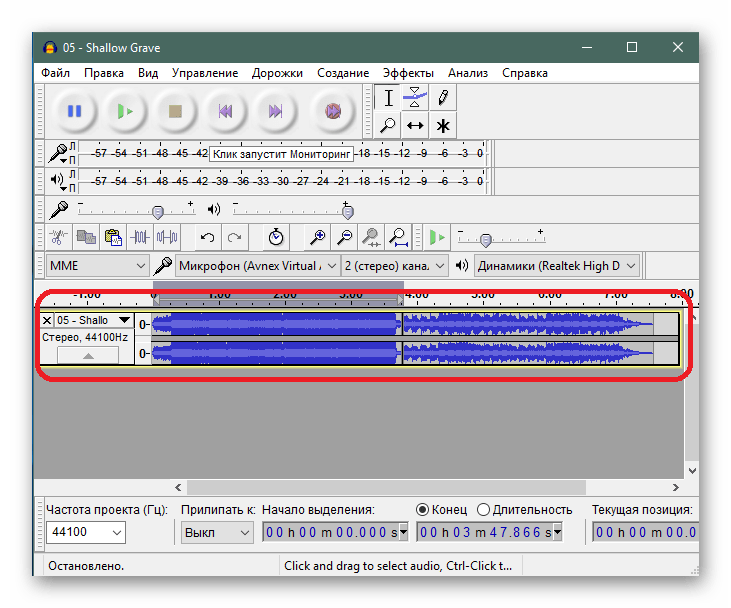The height and width of the screenshot is (608, 731).
Task: Select the Envelope tool
Action: click(x=415, y=98)
